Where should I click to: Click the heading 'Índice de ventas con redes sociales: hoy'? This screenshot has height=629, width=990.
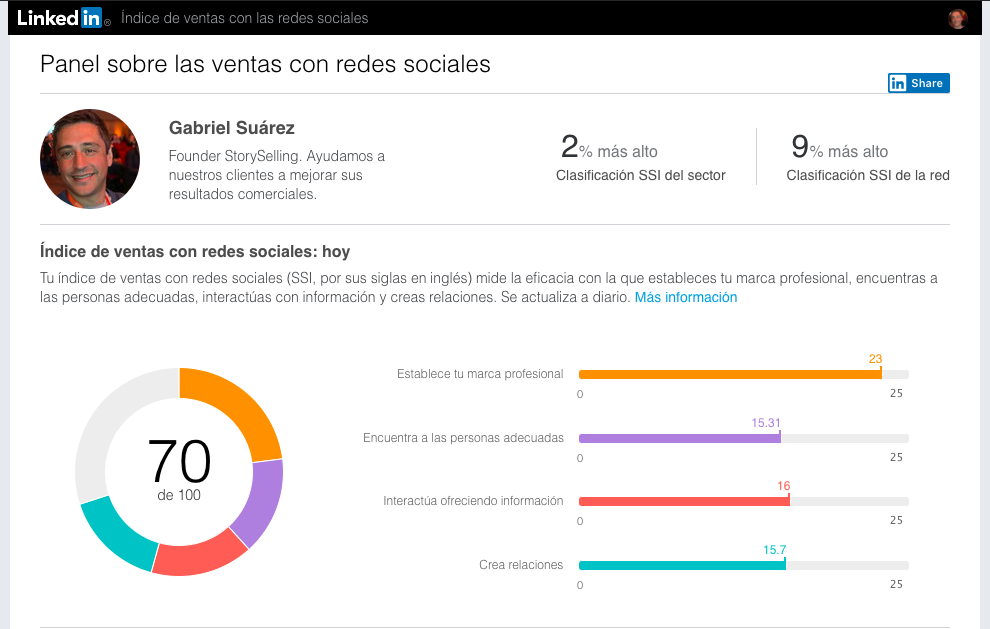tap(194, 251)
